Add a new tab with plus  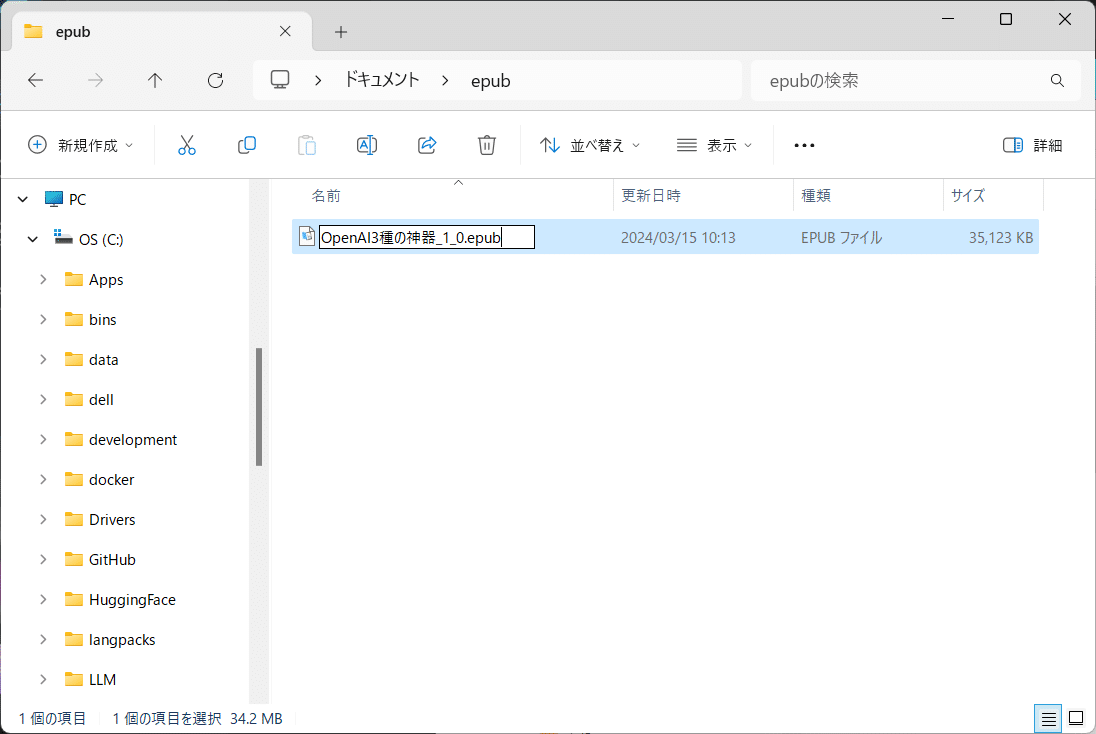pyautogui.click(x=341, y=32)
